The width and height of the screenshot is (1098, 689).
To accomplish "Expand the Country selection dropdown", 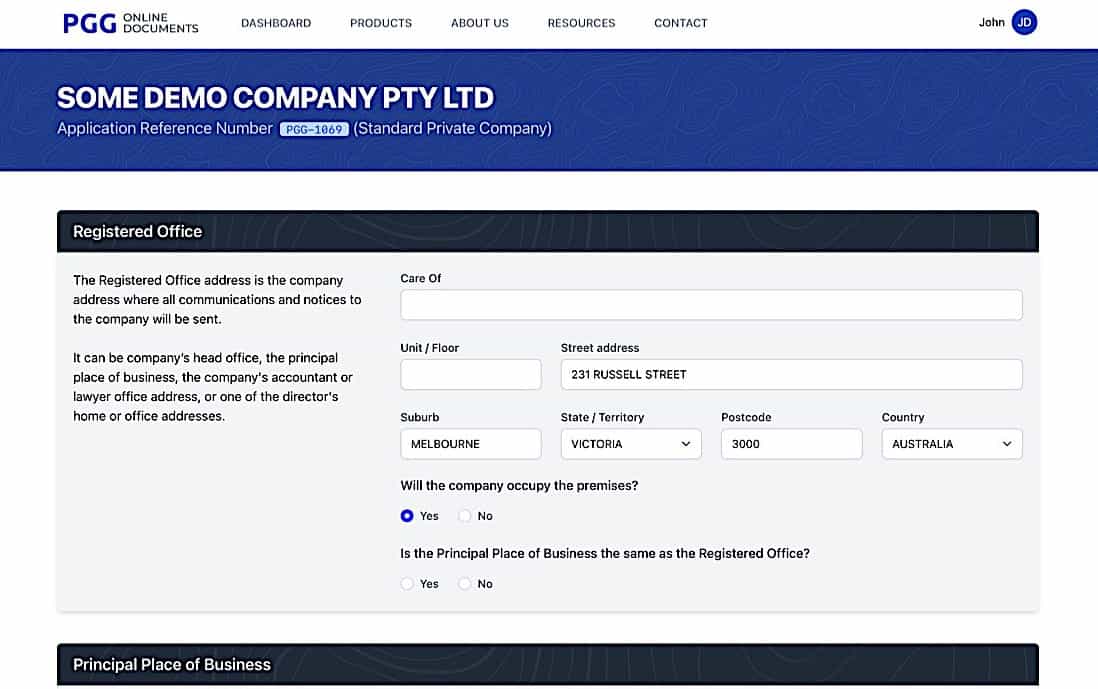I will (951, 443).
